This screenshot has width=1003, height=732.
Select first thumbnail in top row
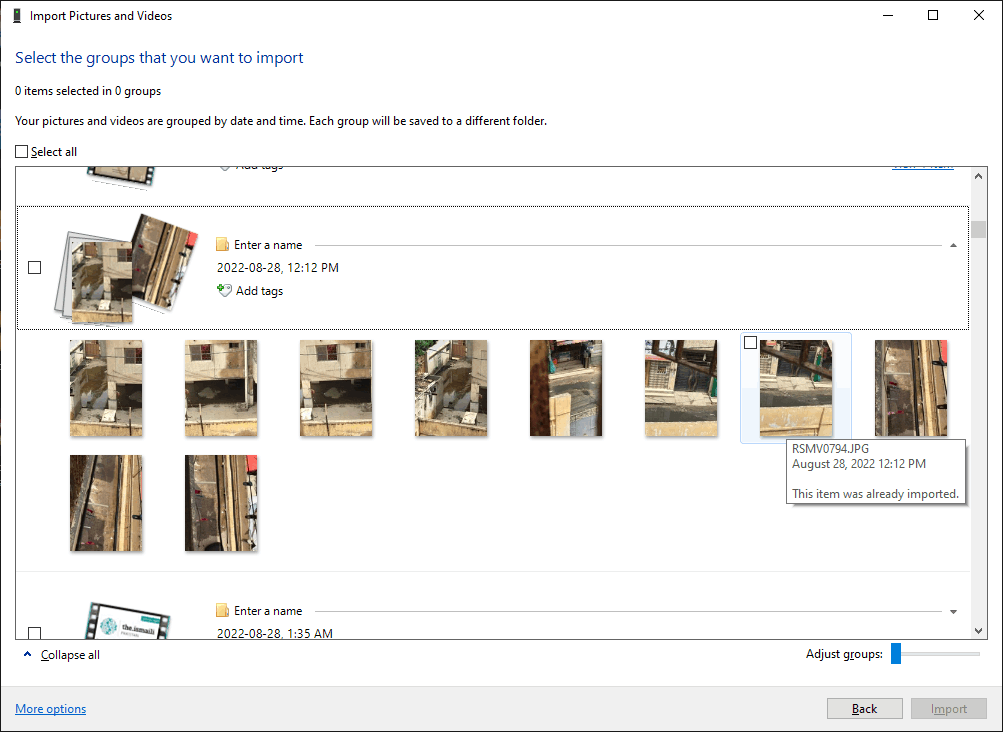coord(106,388)
